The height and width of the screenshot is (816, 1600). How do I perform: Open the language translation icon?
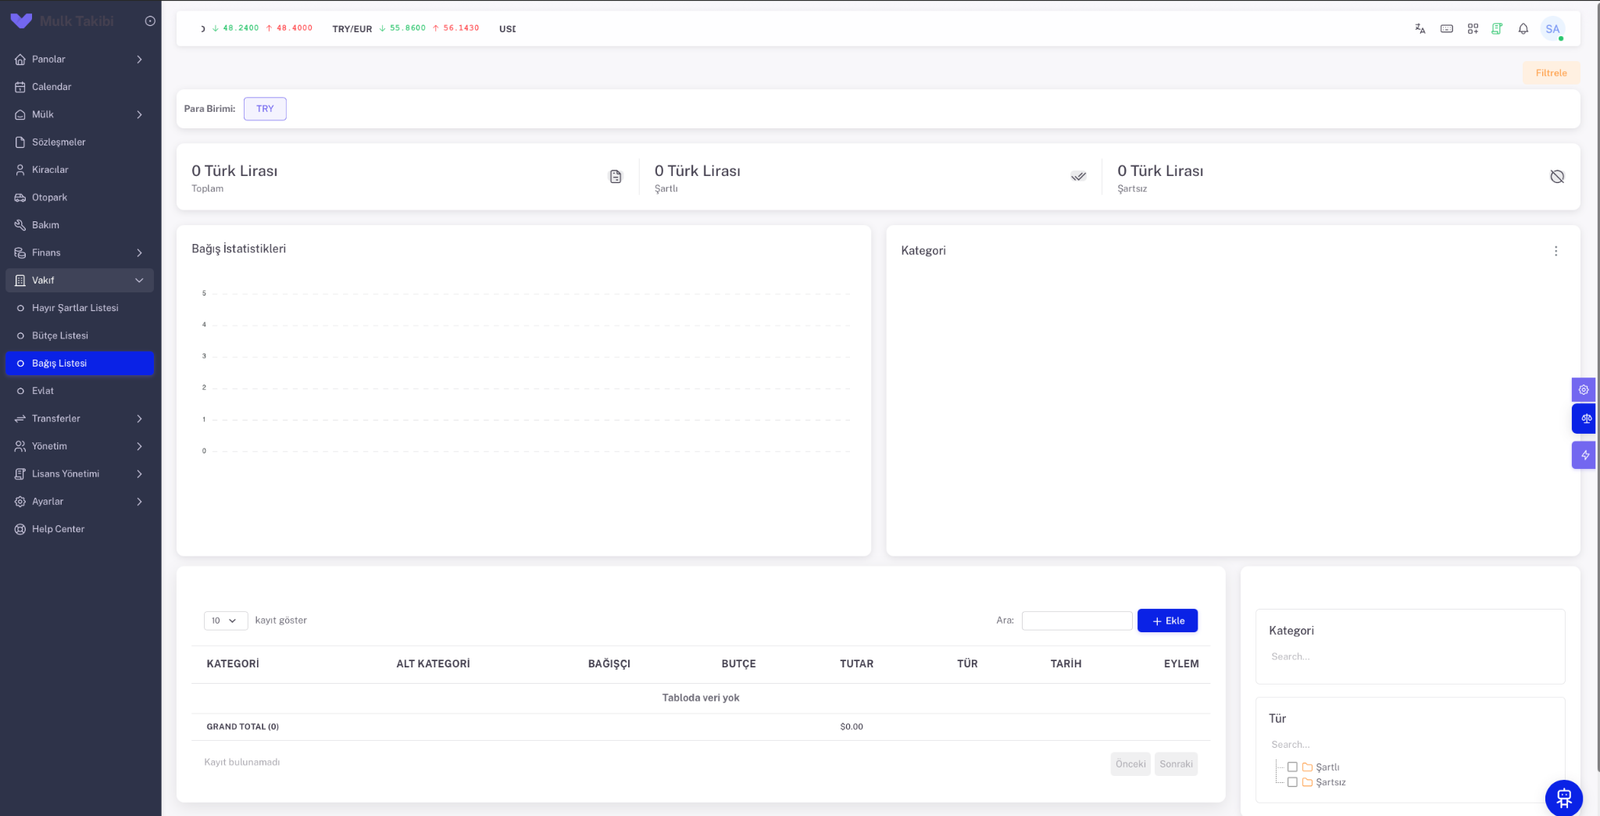(1420, 29)
